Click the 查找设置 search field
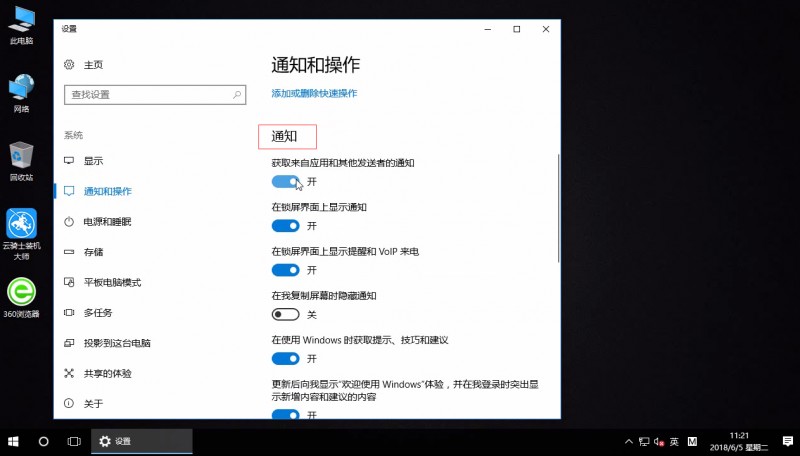 (x=155, y=95)
